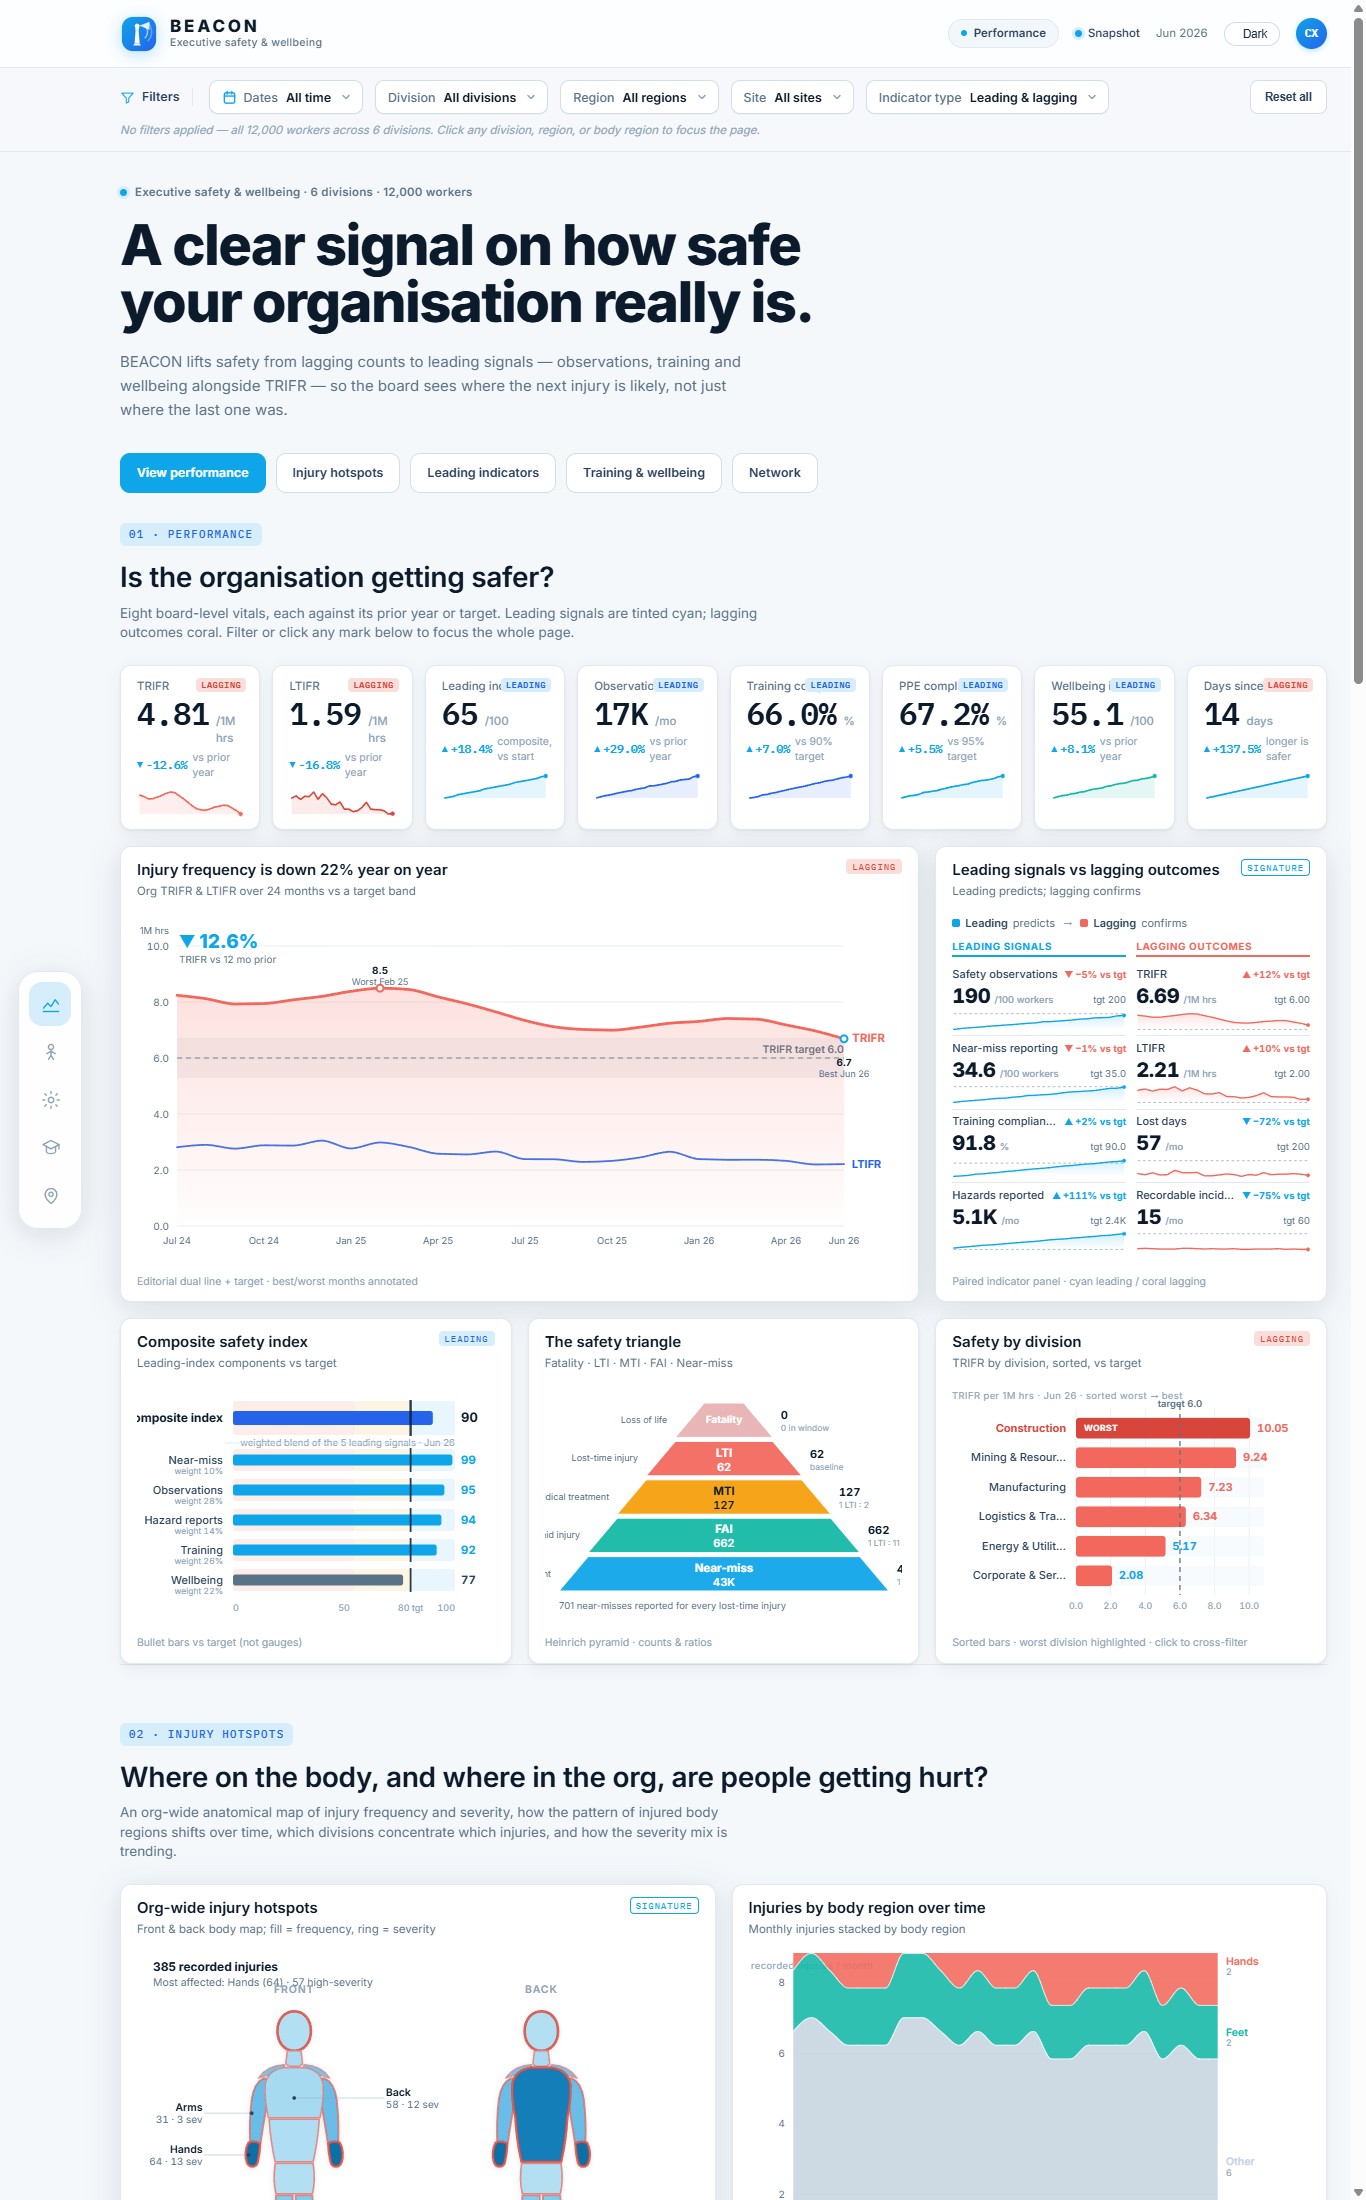Click the composite index bullet bar
Image resolution: width=1366 pixels, height=2200 pixels.
point(333,1418)
